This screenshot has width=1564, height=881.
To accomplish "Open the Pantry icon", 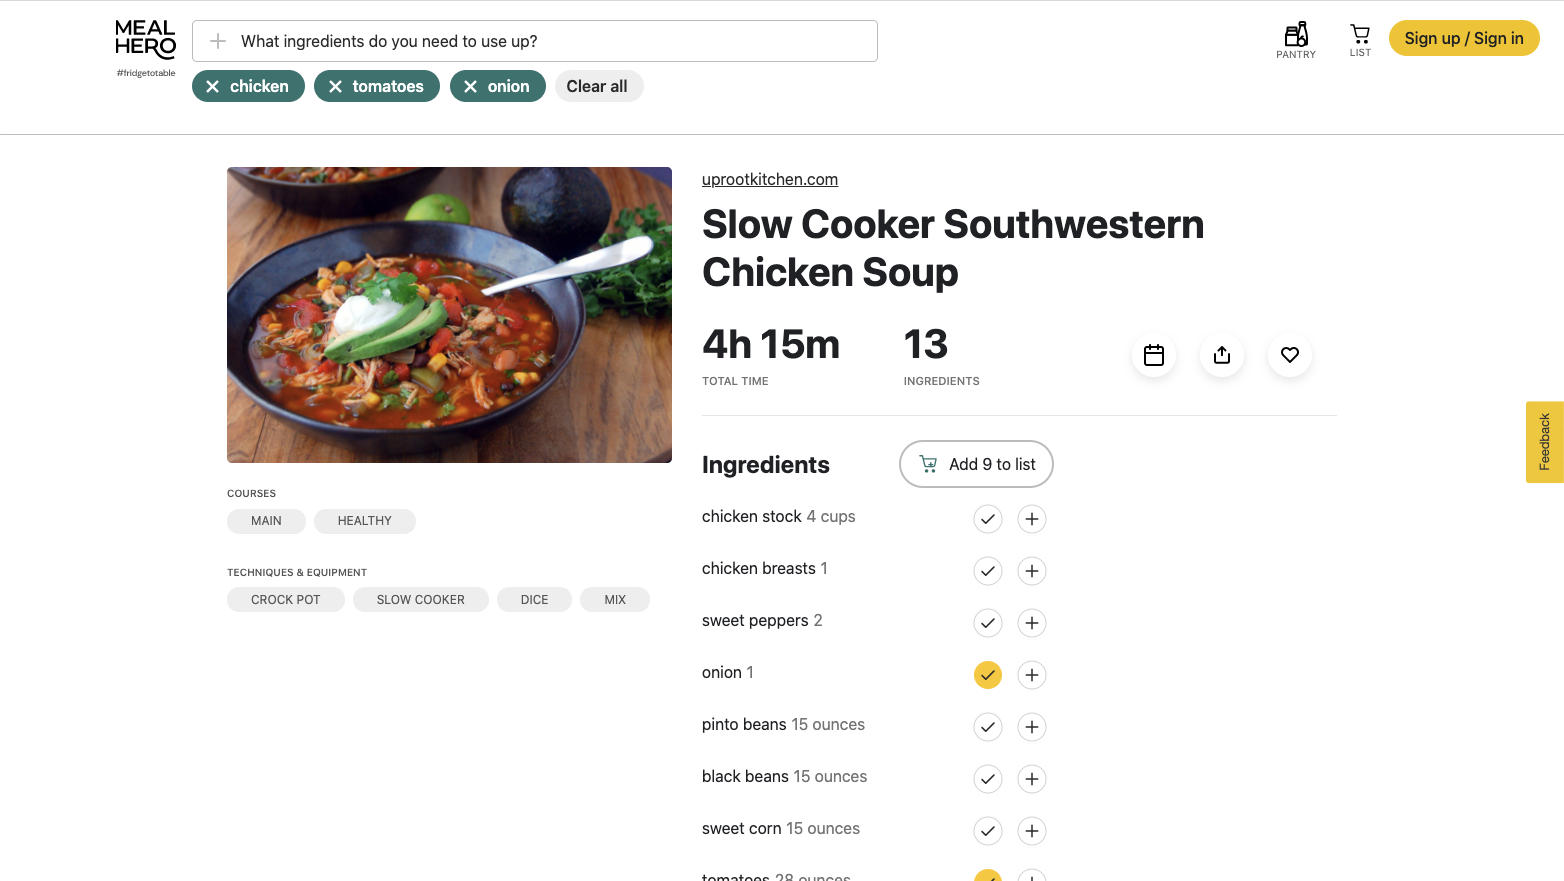I will [x=1296, y=40].
